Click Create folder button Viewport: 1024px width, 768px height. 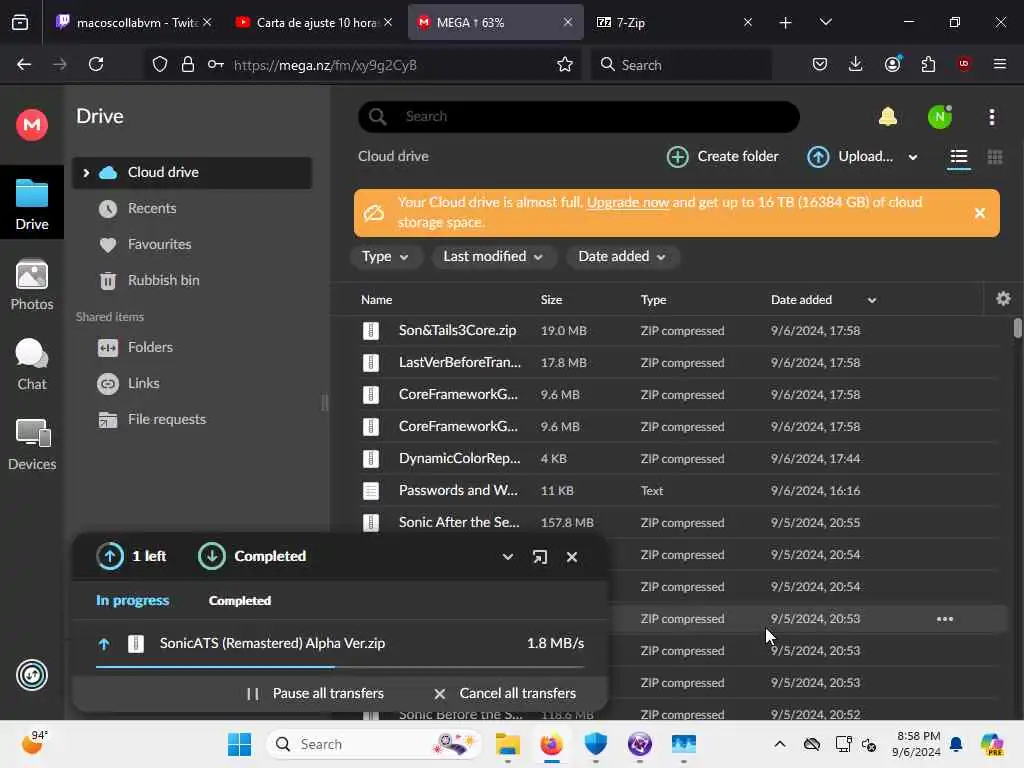tap(722, 157)
